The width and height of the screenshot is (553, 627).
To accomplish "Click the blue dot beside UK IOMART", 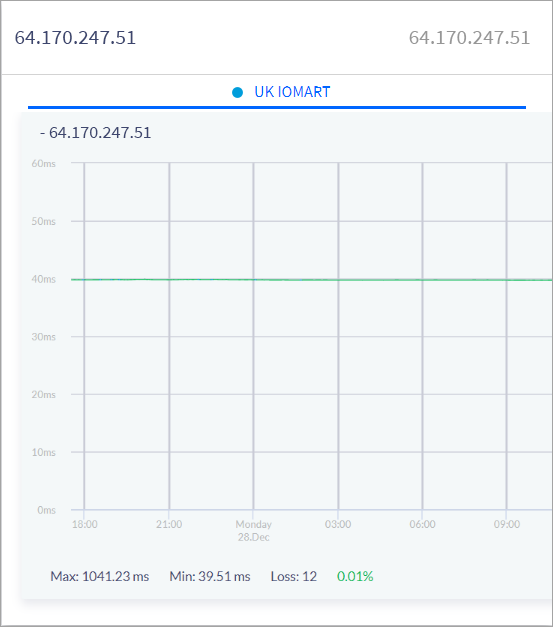I will click(x=238, y=92).
